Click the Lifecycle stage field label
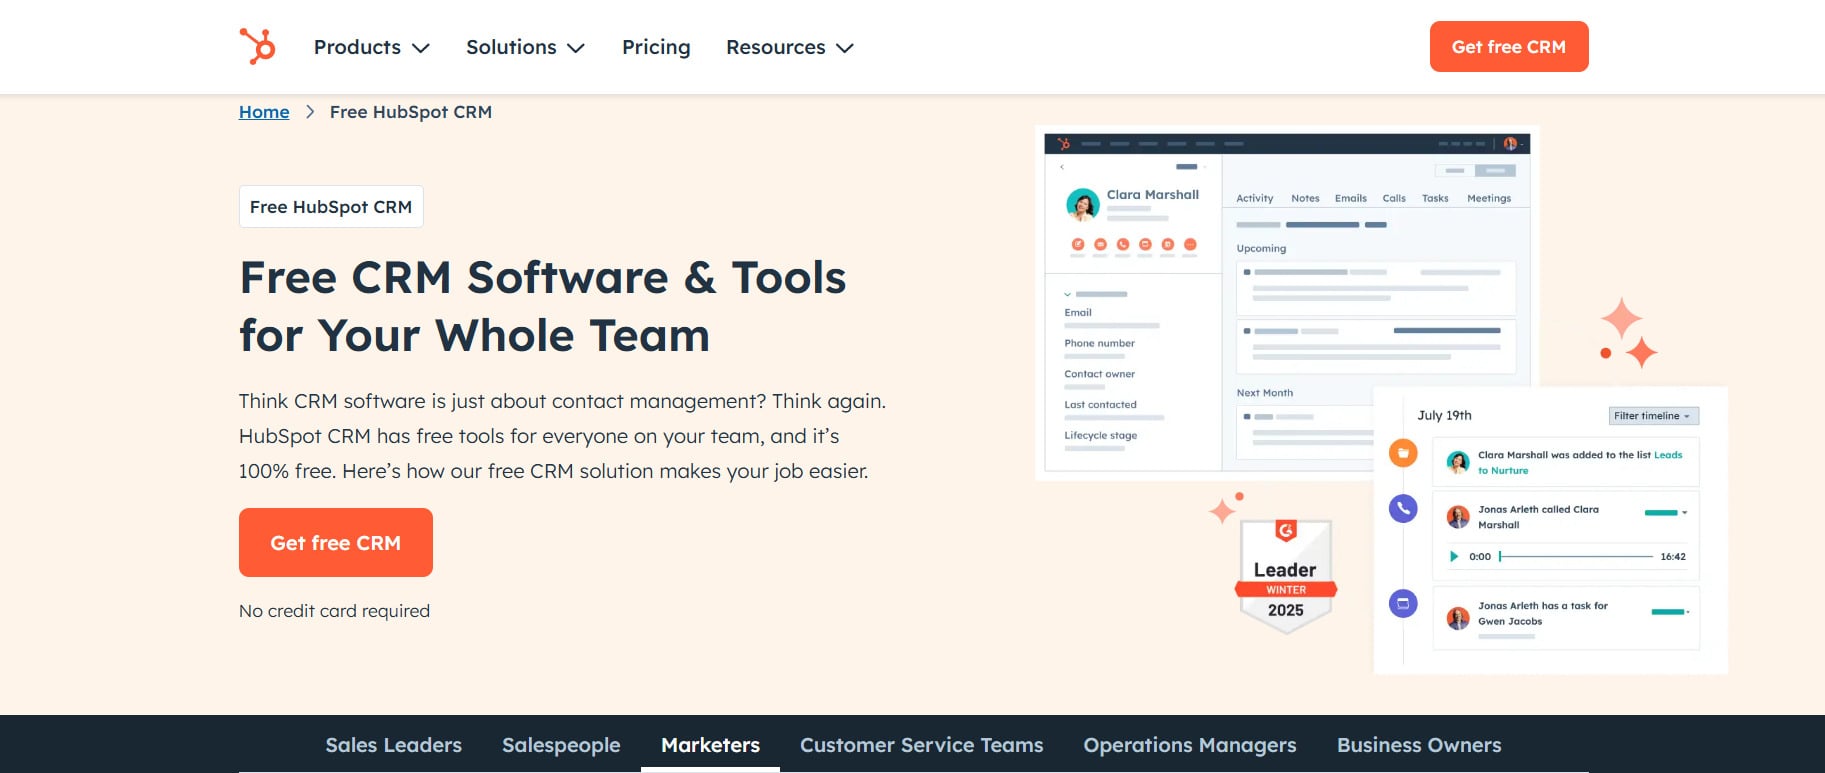This screenshot has width=1825, height=773. pos(1101,435)
